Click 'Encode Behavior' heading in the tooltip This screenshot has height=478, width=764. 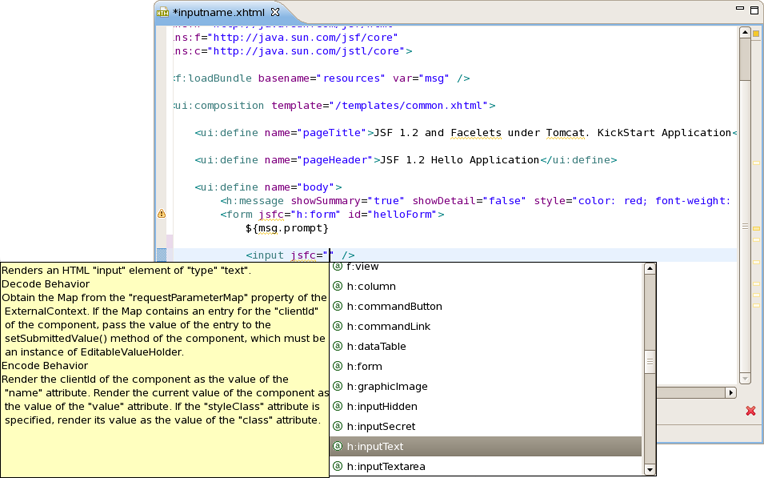[x=45, y=365]
